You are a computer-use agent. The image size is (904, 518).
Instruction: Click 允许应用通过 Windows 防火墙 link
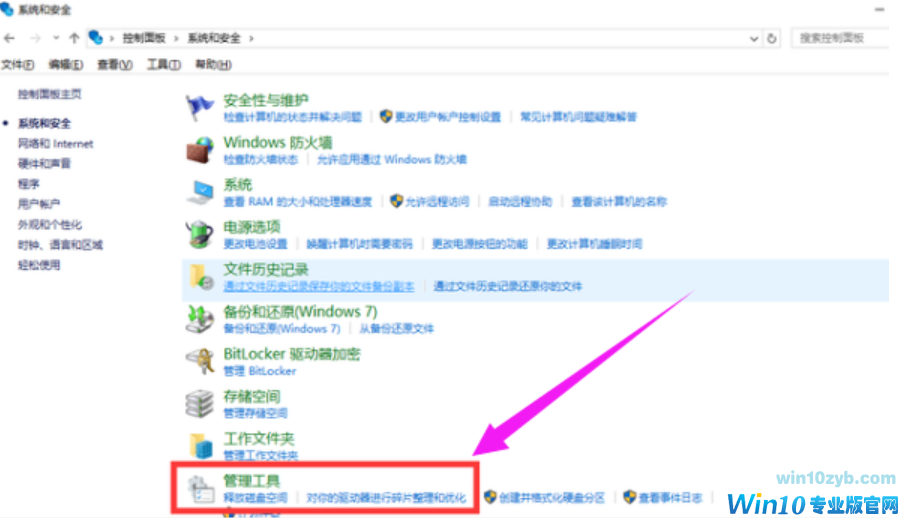[x=391, y=159]
